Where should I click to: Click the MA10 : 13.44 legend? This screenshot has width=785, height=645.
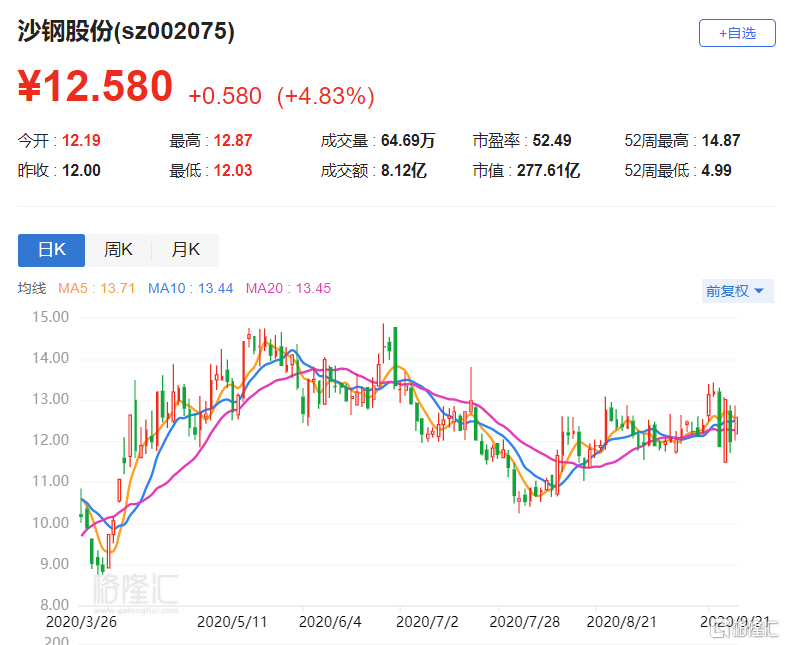tap(191, 288)
